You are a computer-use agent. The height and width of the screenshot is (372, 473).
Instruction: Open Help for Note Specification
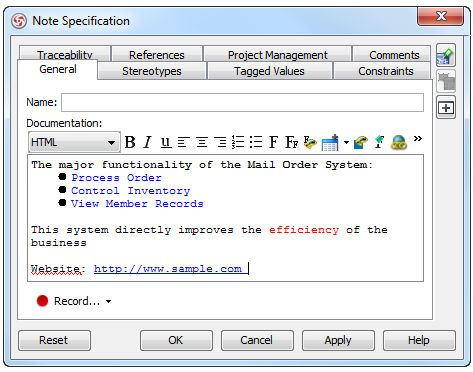pos(419,340)
